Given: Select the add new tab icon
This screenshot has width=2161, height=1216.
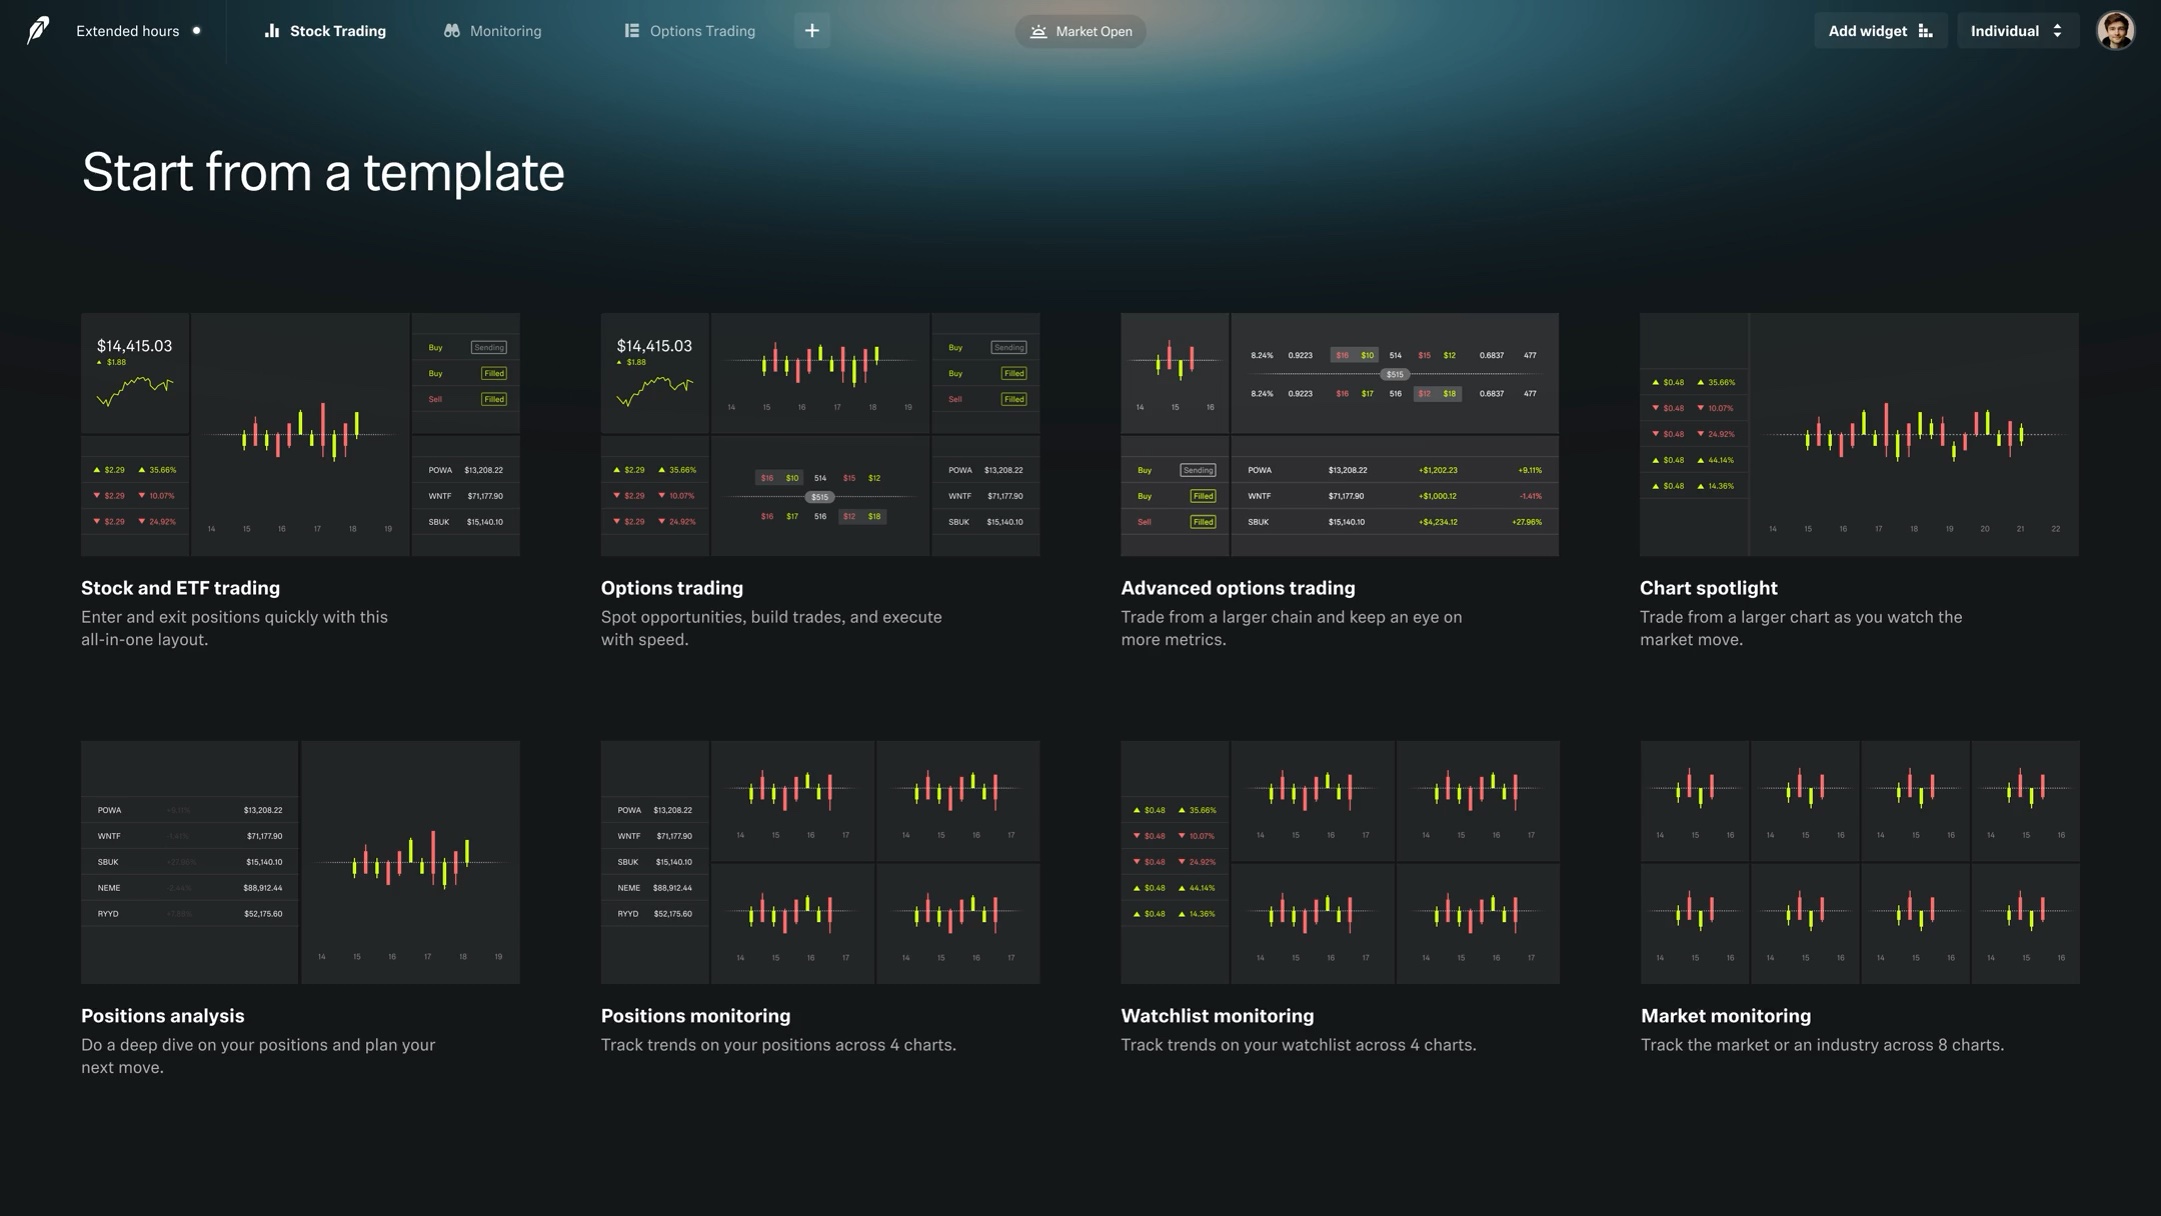Looking at the screenshot, I should click(810, 30).
